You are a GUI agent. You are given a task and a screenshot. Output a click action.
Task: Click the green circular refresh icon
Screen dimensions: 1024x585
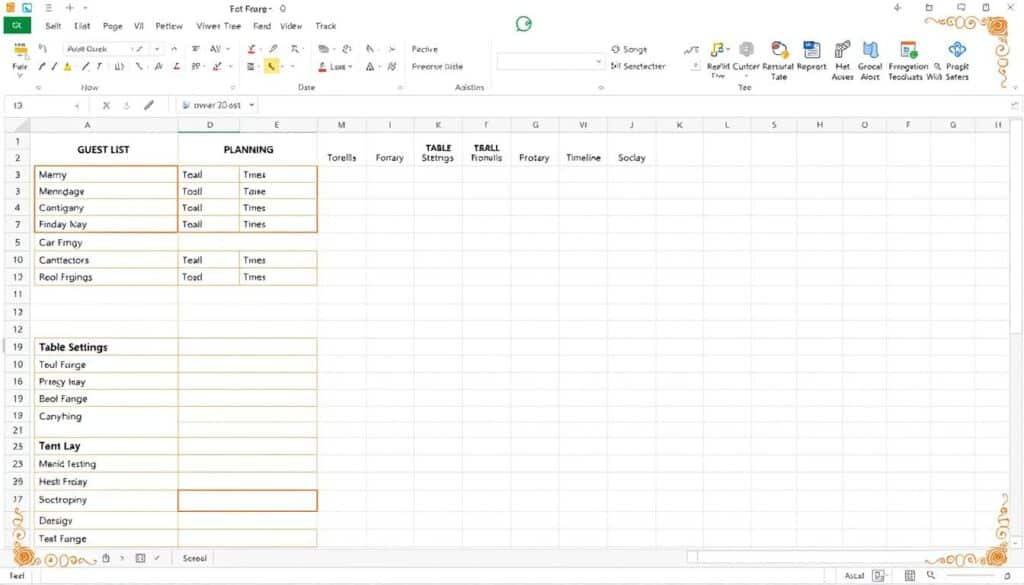point(523,24)
